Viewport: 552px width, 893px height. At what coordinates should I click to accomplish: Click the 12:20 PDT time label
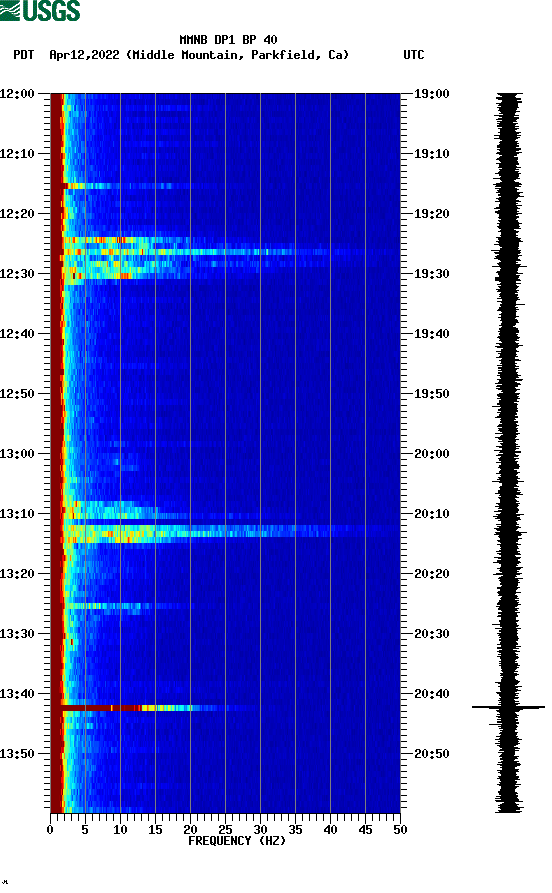[x=17, y=214]
